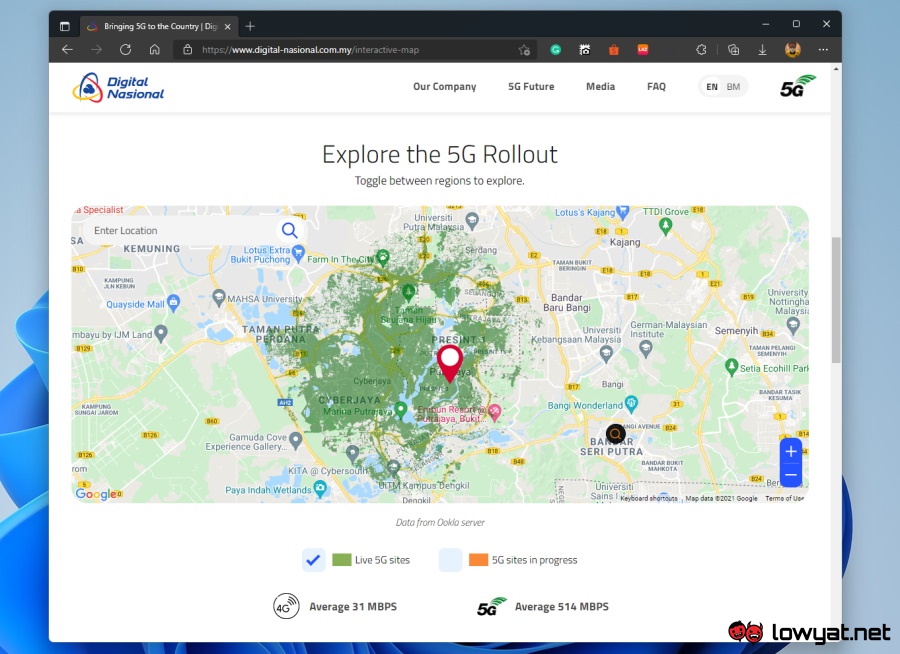
Task: Add page to favorites using the star icon
Action: click(x=524, y=49)
